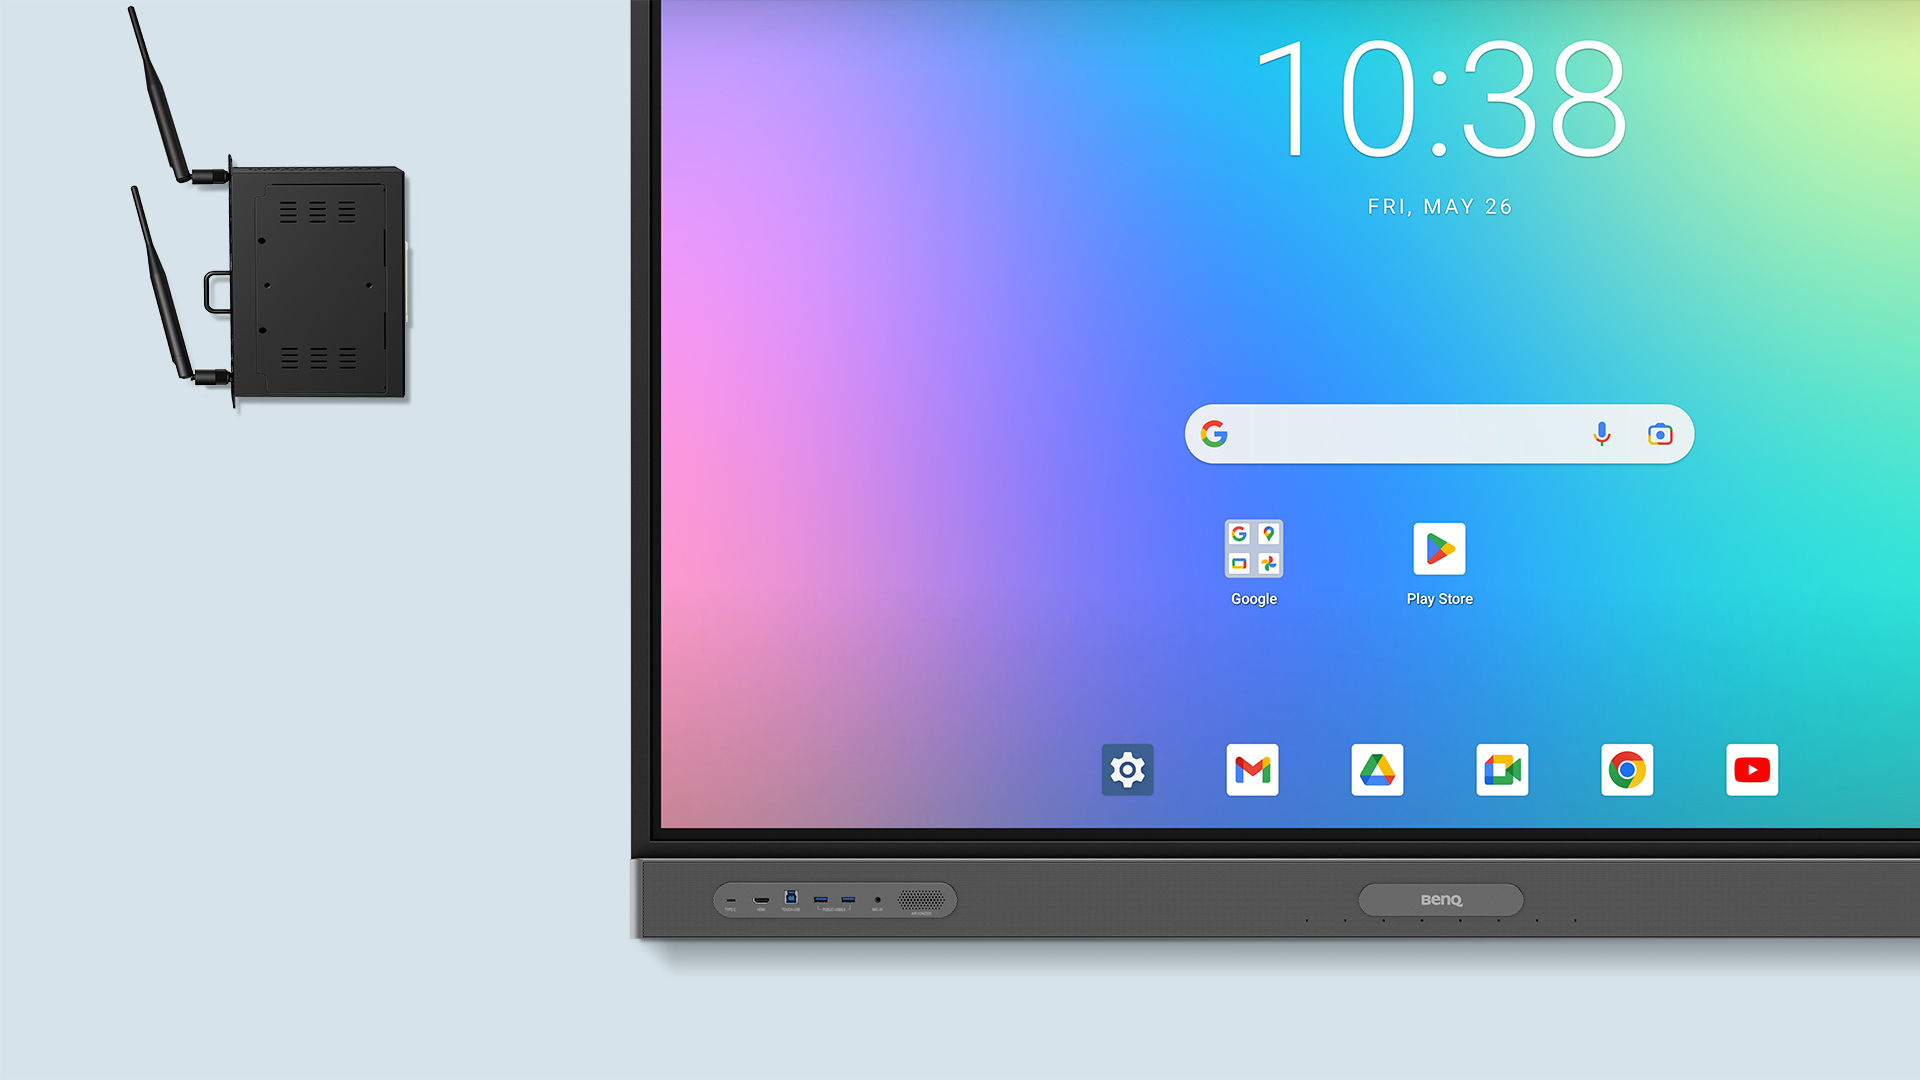Open device Settings
Image resolution: width=1920 pixels, height=1080 pixels.
(1126, 770)
